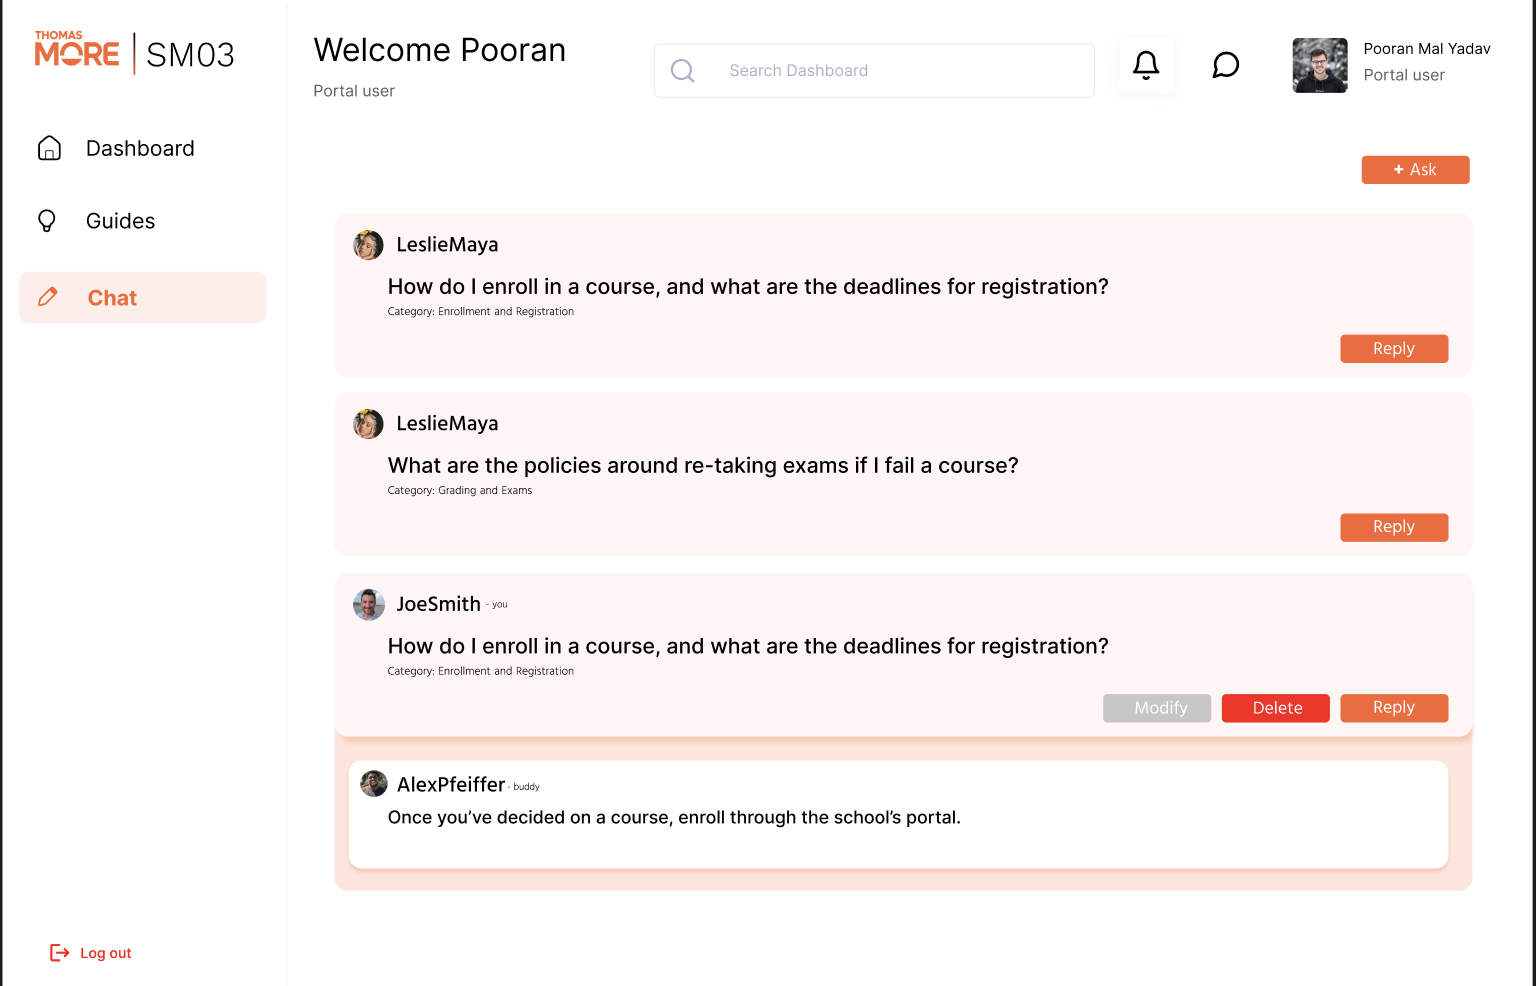
Task: Select the Dashboard home icon
Action: pyautogui.click(x=49, y=148)
